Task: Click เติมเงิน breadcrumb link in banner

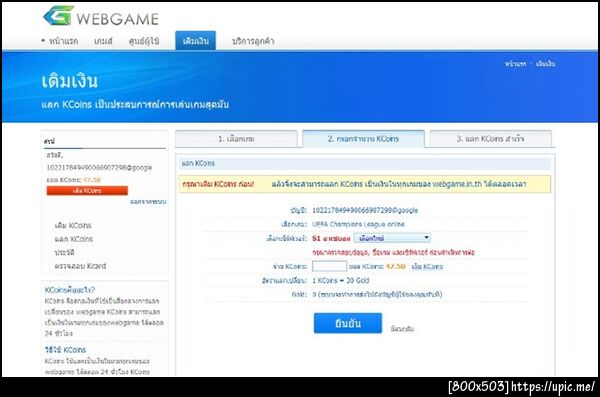Action: [x=545, y=64]
